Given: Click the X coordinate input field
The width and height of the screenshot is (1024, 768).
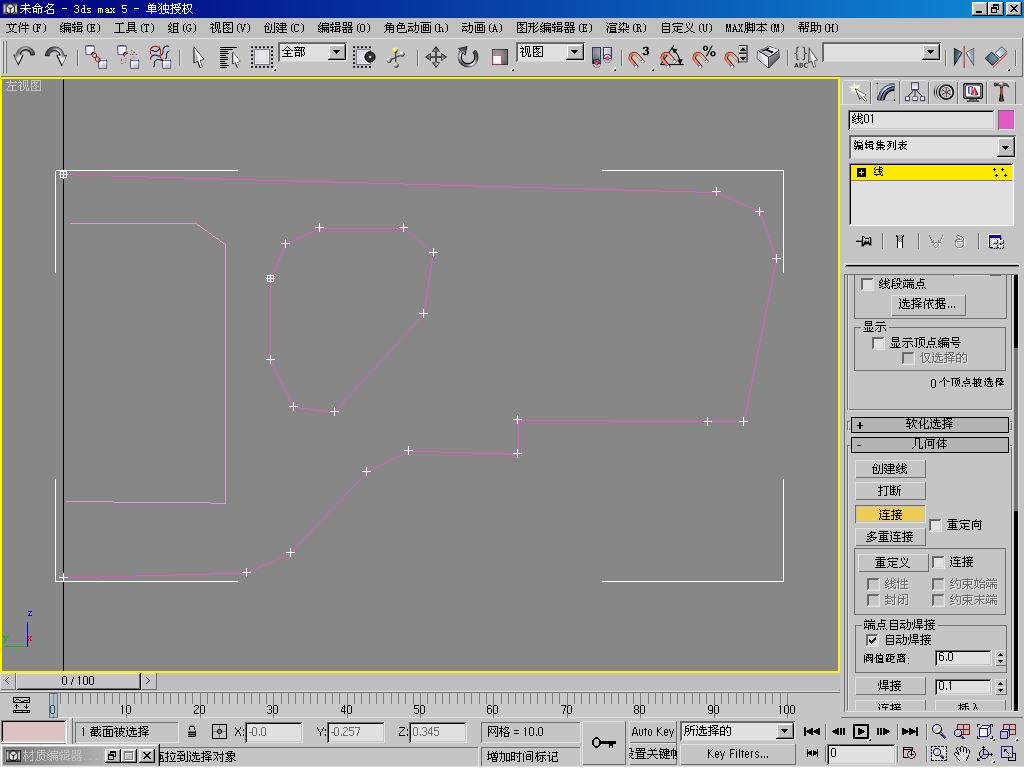Looking at the screenshot, I should pos(274,732).
